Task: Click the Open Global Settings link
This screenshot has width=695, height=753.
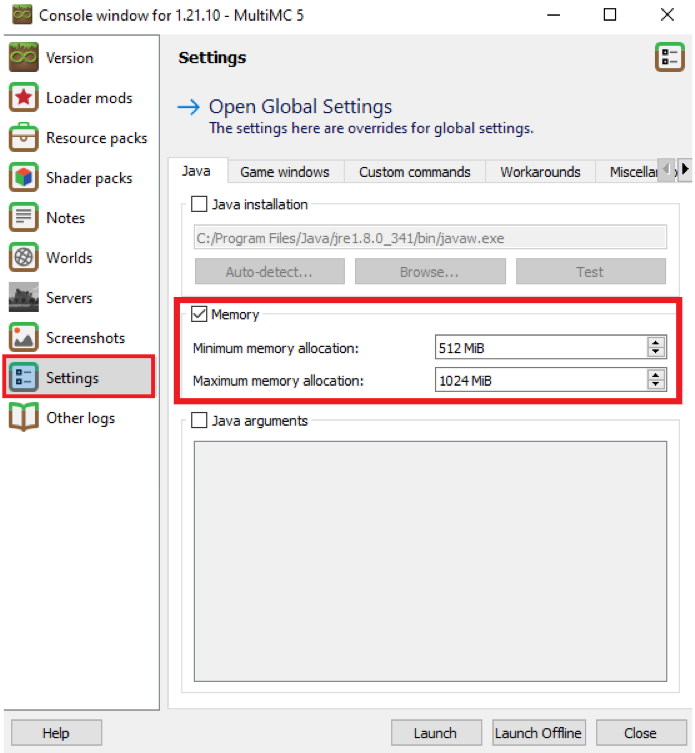Action: (300, 107)
